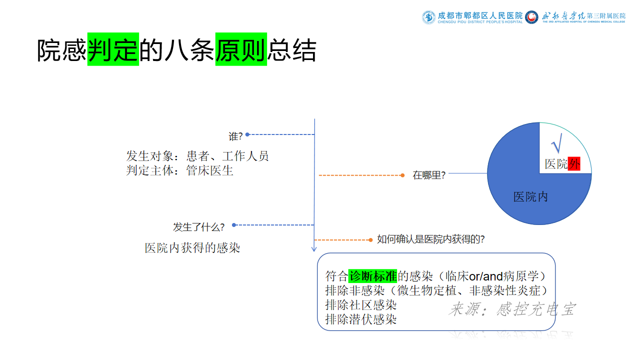This screenshot has height=360, width=640.
Task: Click the text 医院内获得的感染
Action: (192, 248)
